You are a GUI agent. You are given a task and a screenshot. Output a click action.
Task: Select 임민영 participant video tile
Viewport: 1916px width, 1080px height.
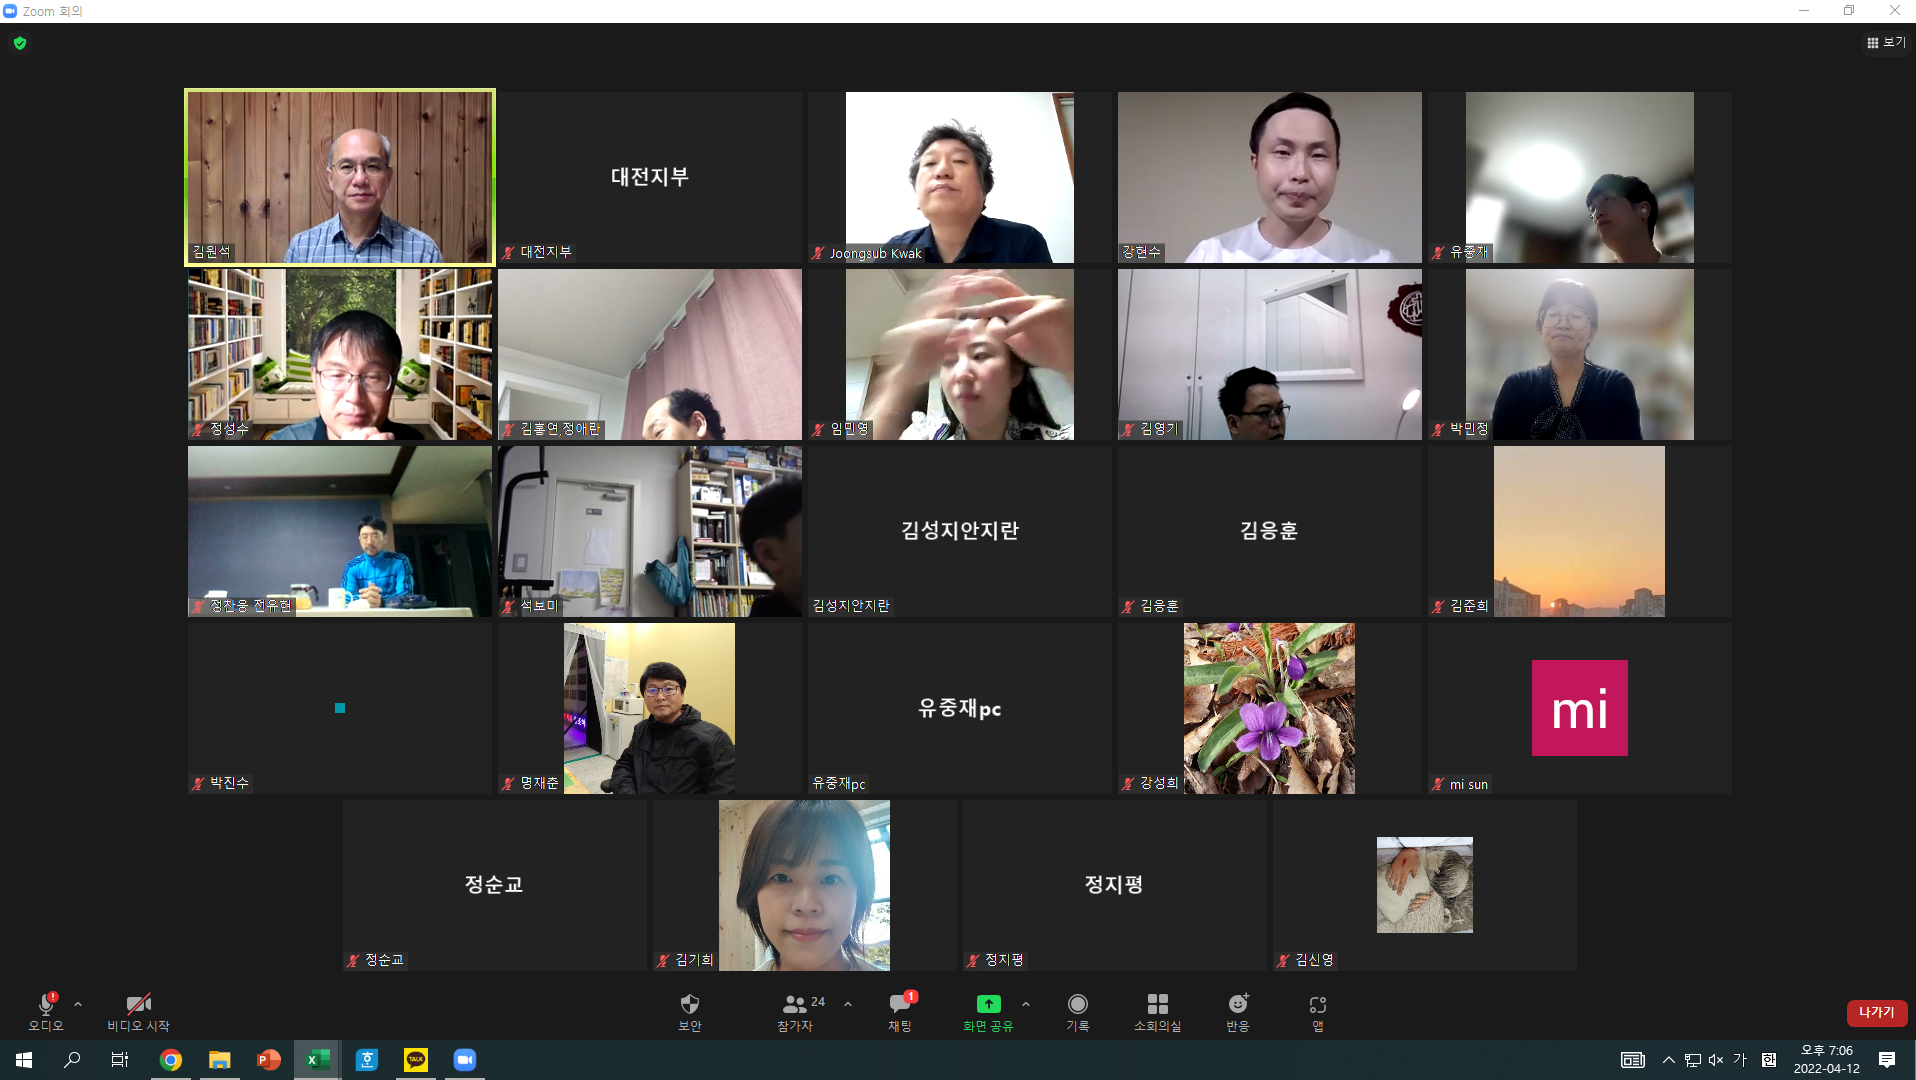960,354
